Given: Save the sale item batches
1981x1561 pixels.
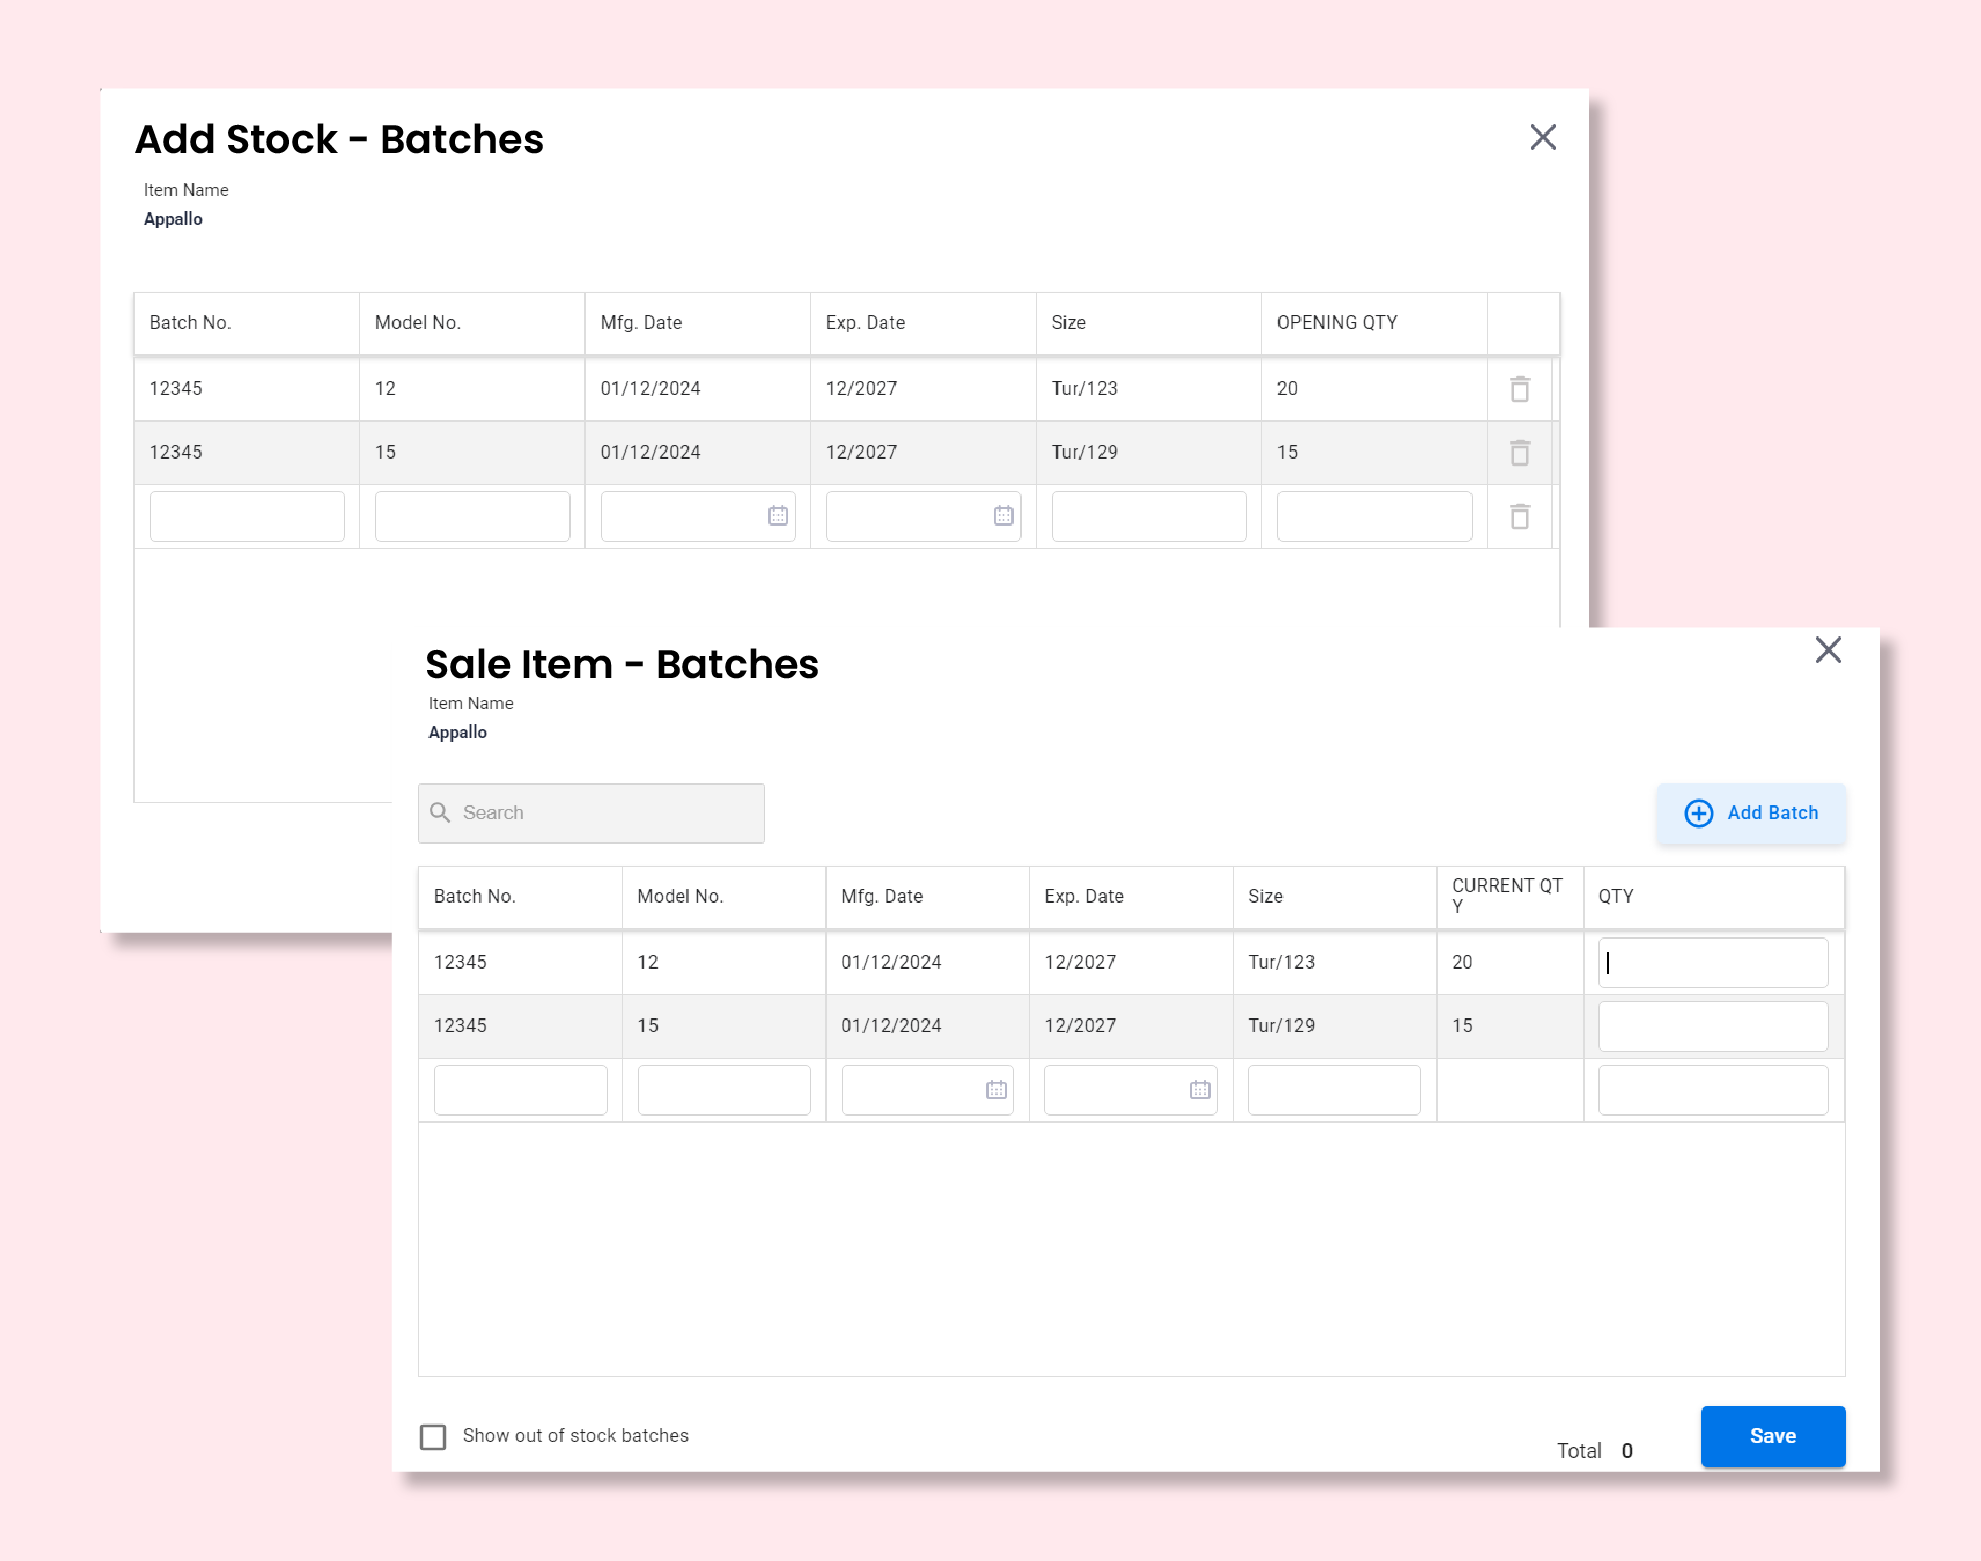Looking at the screenshot, I should (x=1772, y=1436).
